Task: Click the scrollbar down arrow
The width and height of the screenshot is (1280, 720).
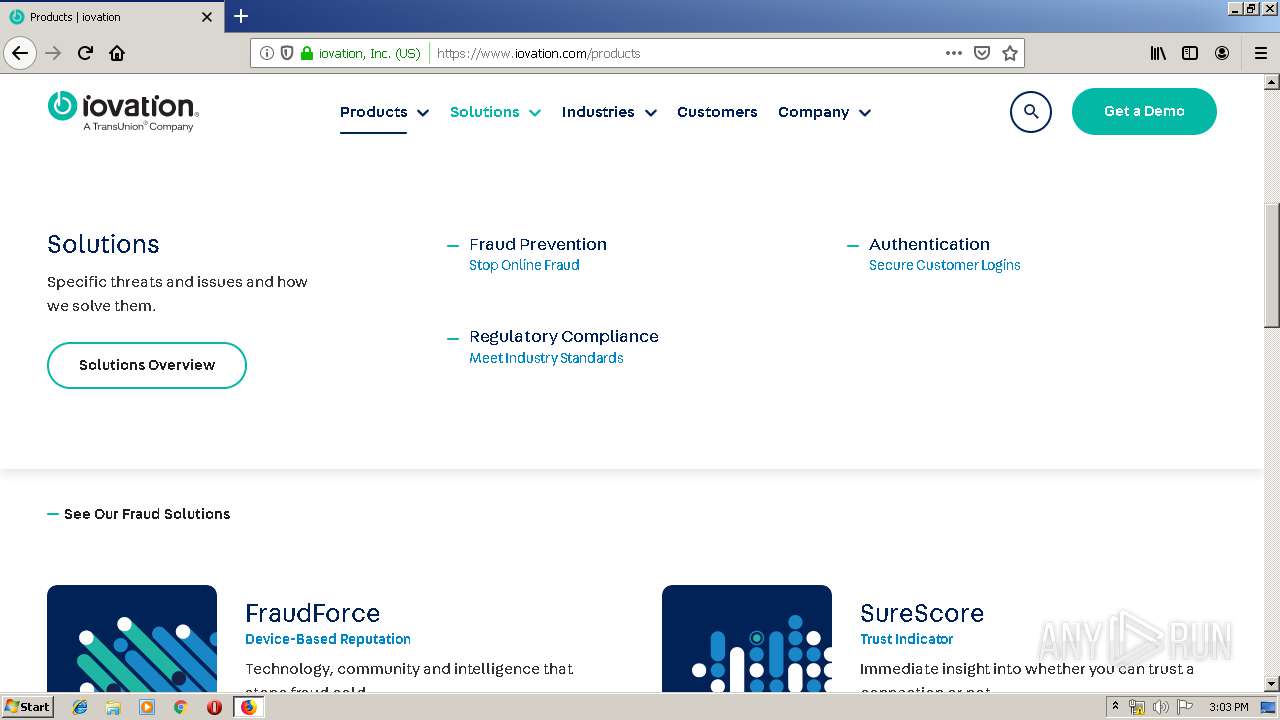Action: click(1271, 684)
